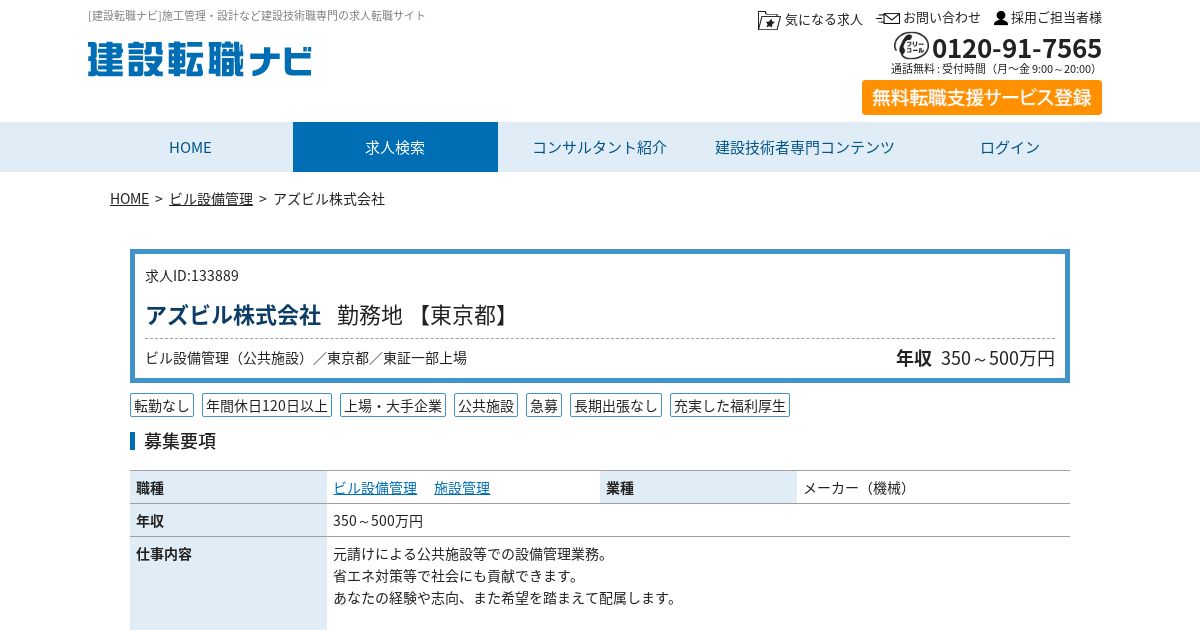Image resolution: width=1200 pixels, height=630 pixels.
Task: Open 採用ご担当者様 link
Action: coord(1056,18)
